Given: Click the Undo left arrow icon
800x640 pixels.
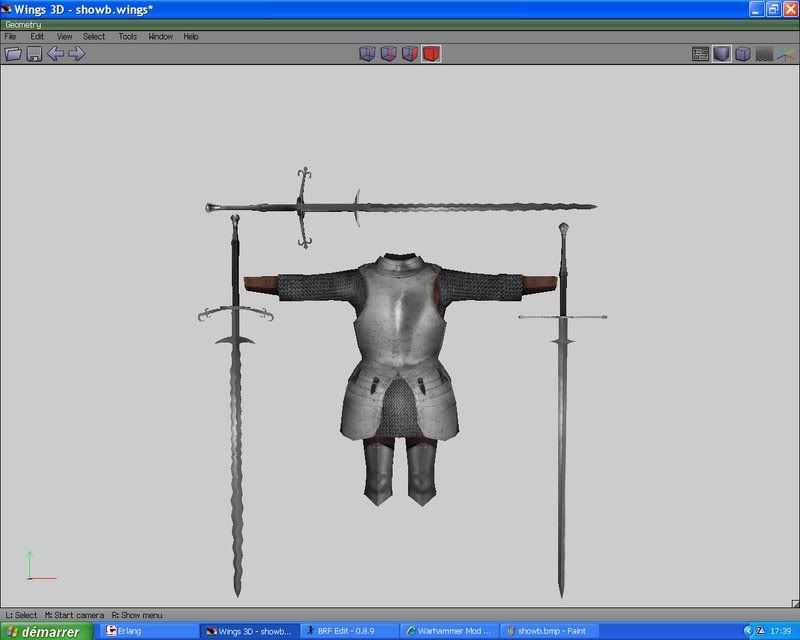Looking at the screenshot, I should pyautogui.click(x=55, y=53).
